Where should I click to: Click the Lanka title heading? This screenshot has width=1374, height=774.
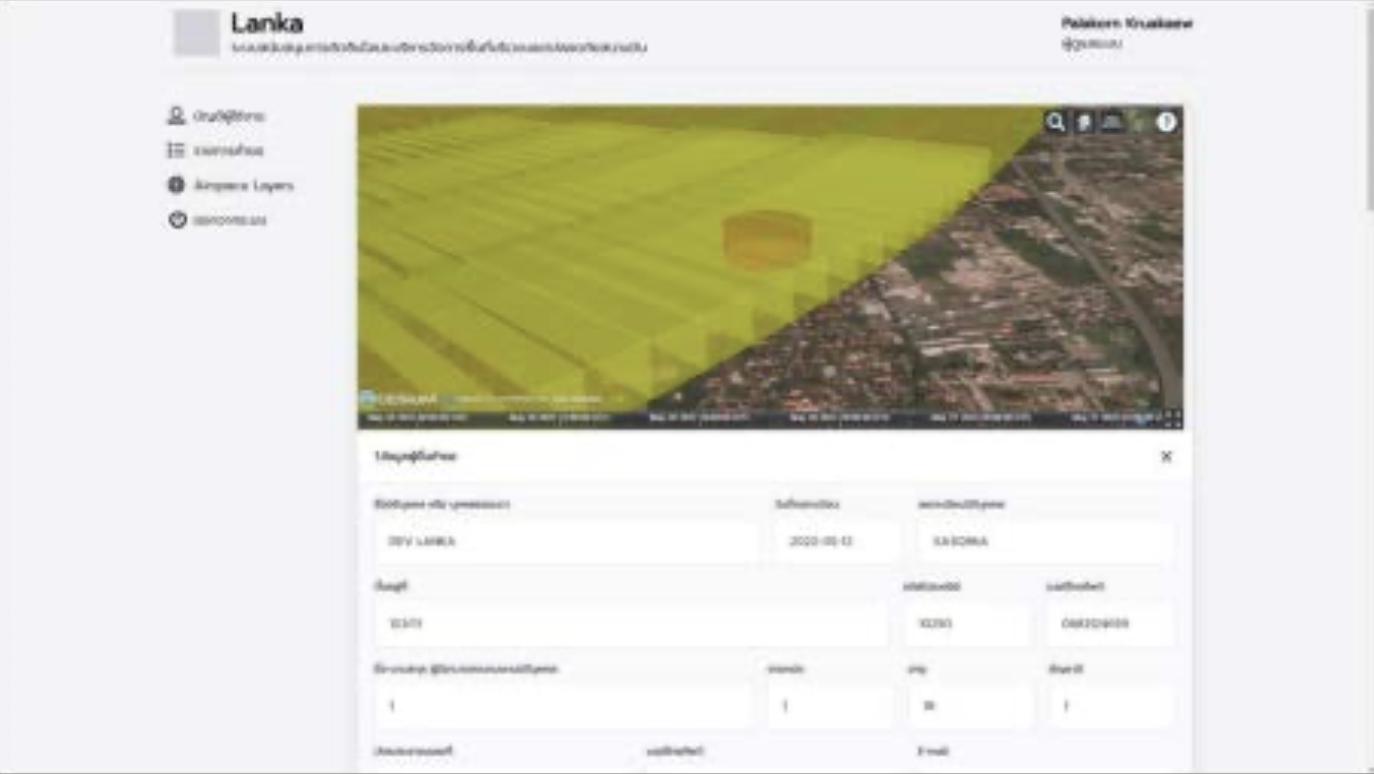pos(267,23)
